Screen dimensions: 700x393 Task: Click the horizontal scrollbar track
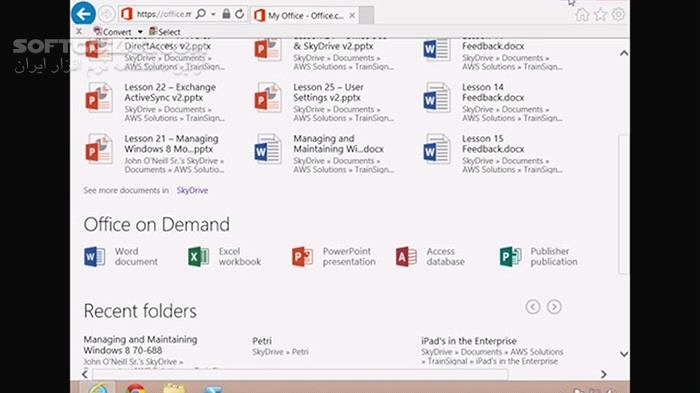click(x=300, y=374)
